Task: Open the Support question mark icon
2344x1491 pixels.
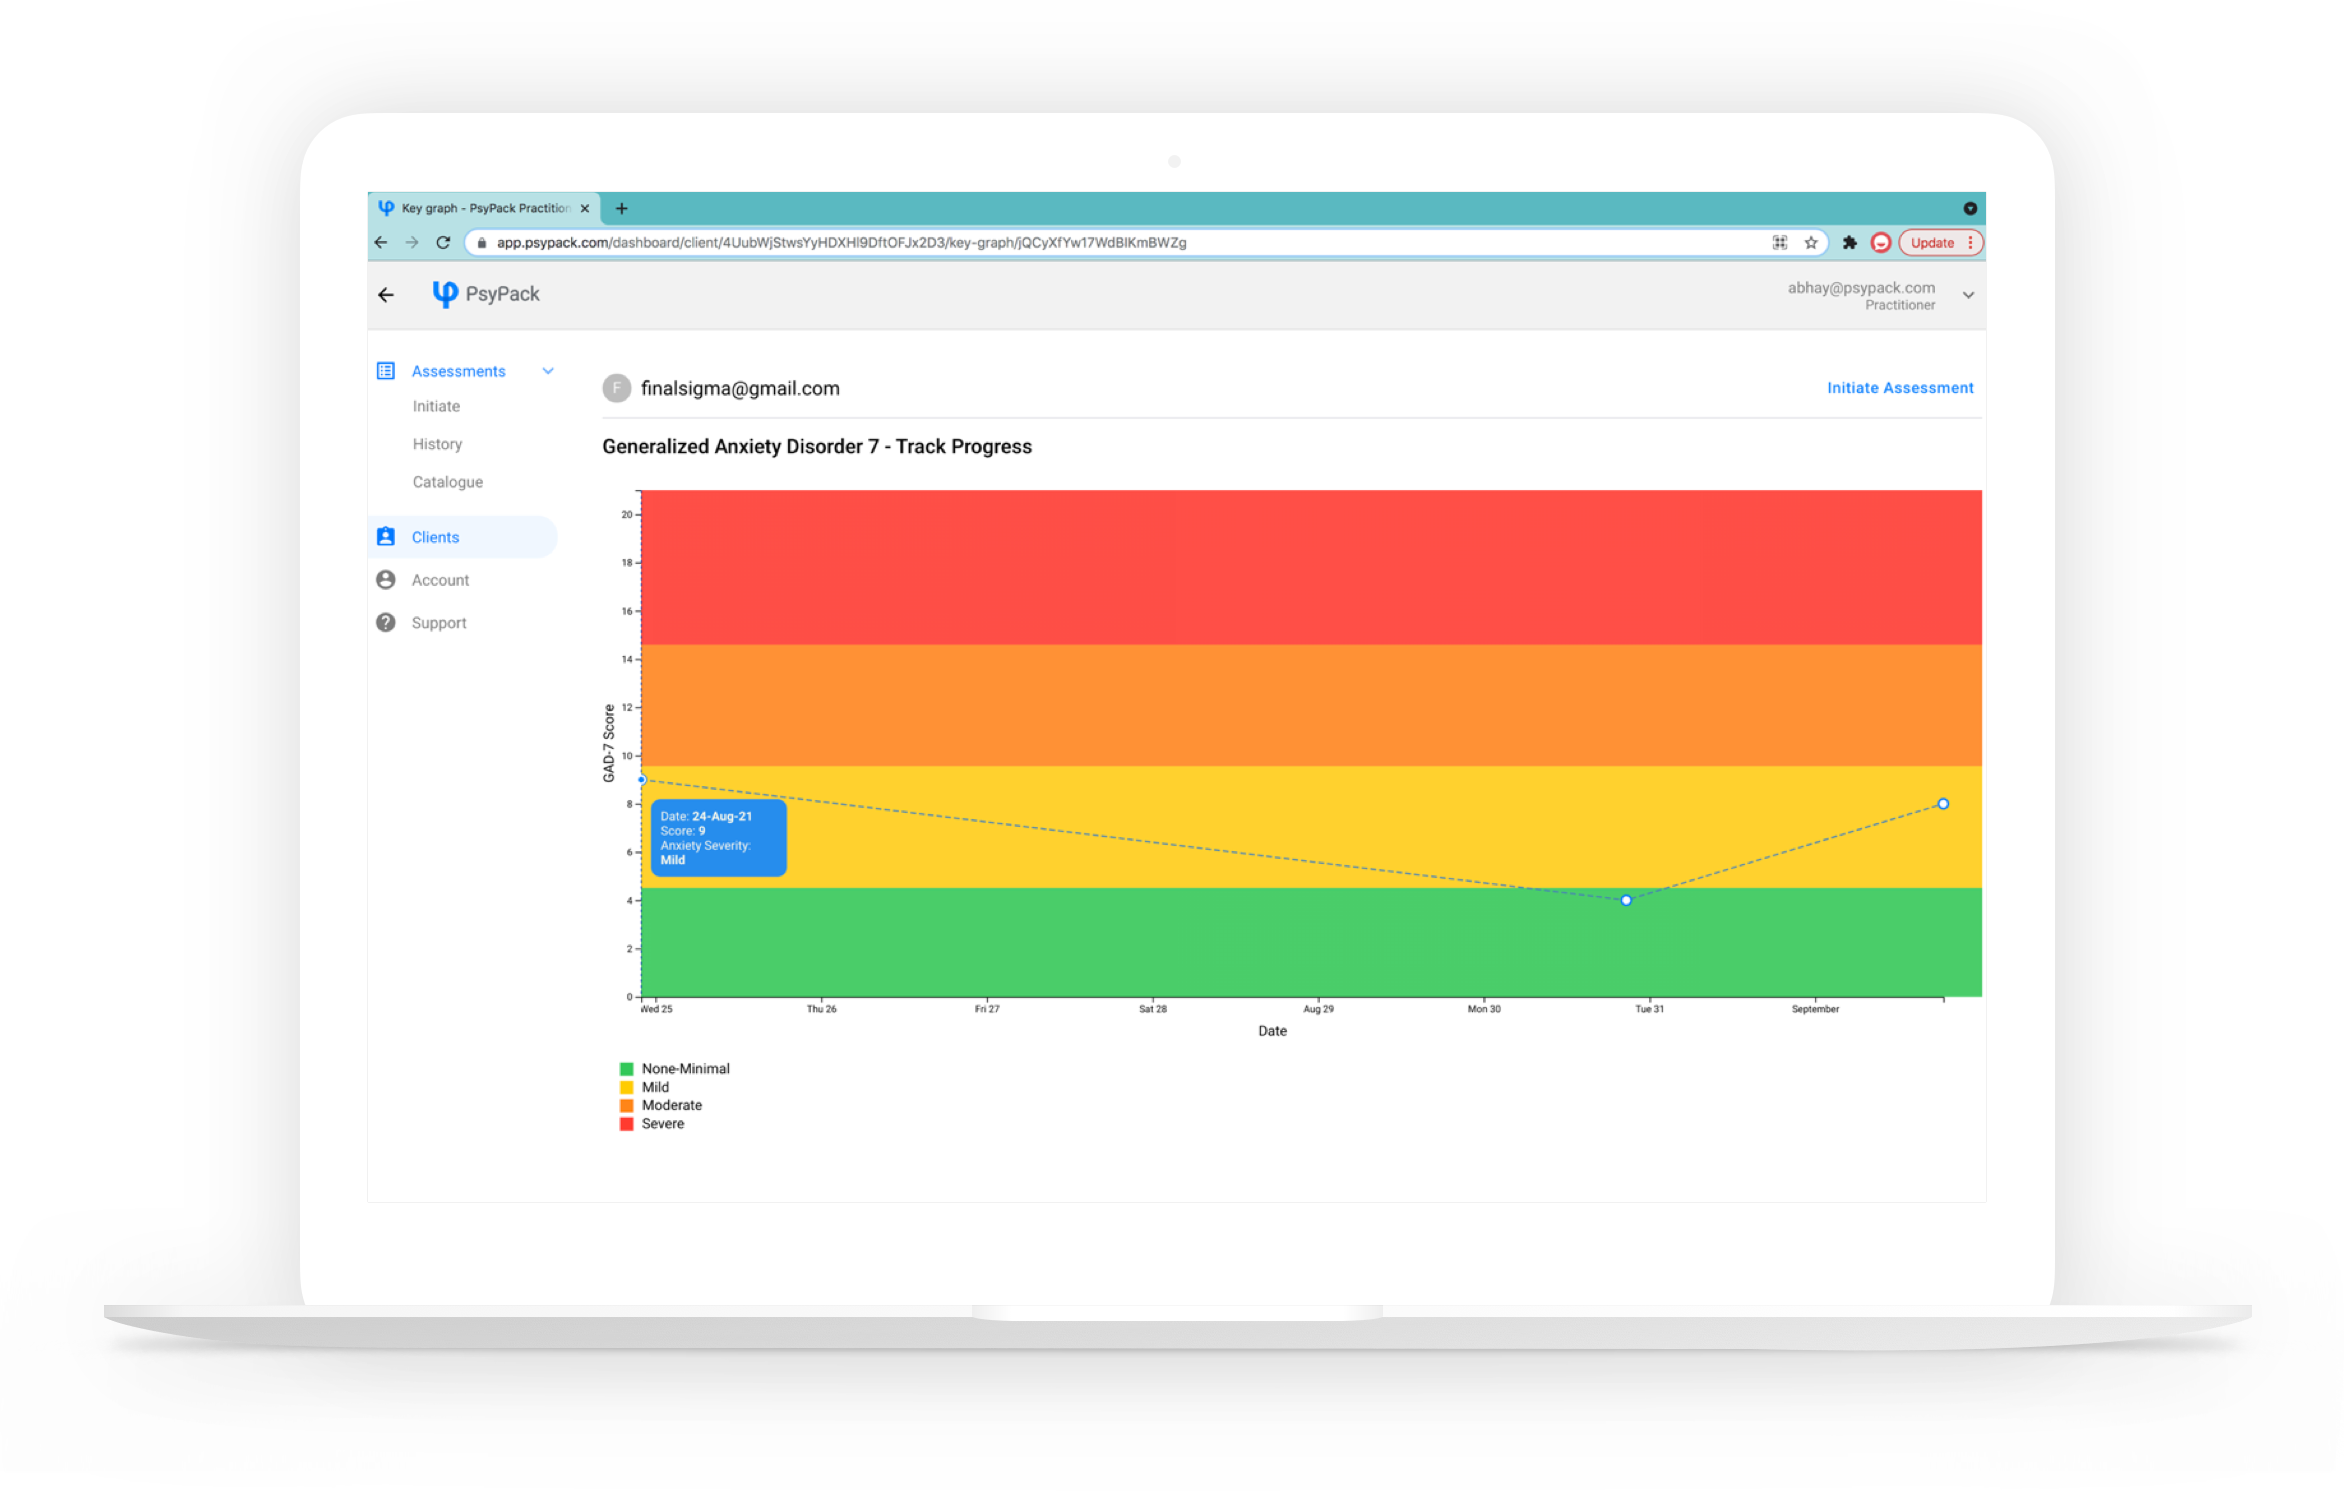Action: pyautogui.click(x=386, y=622)
